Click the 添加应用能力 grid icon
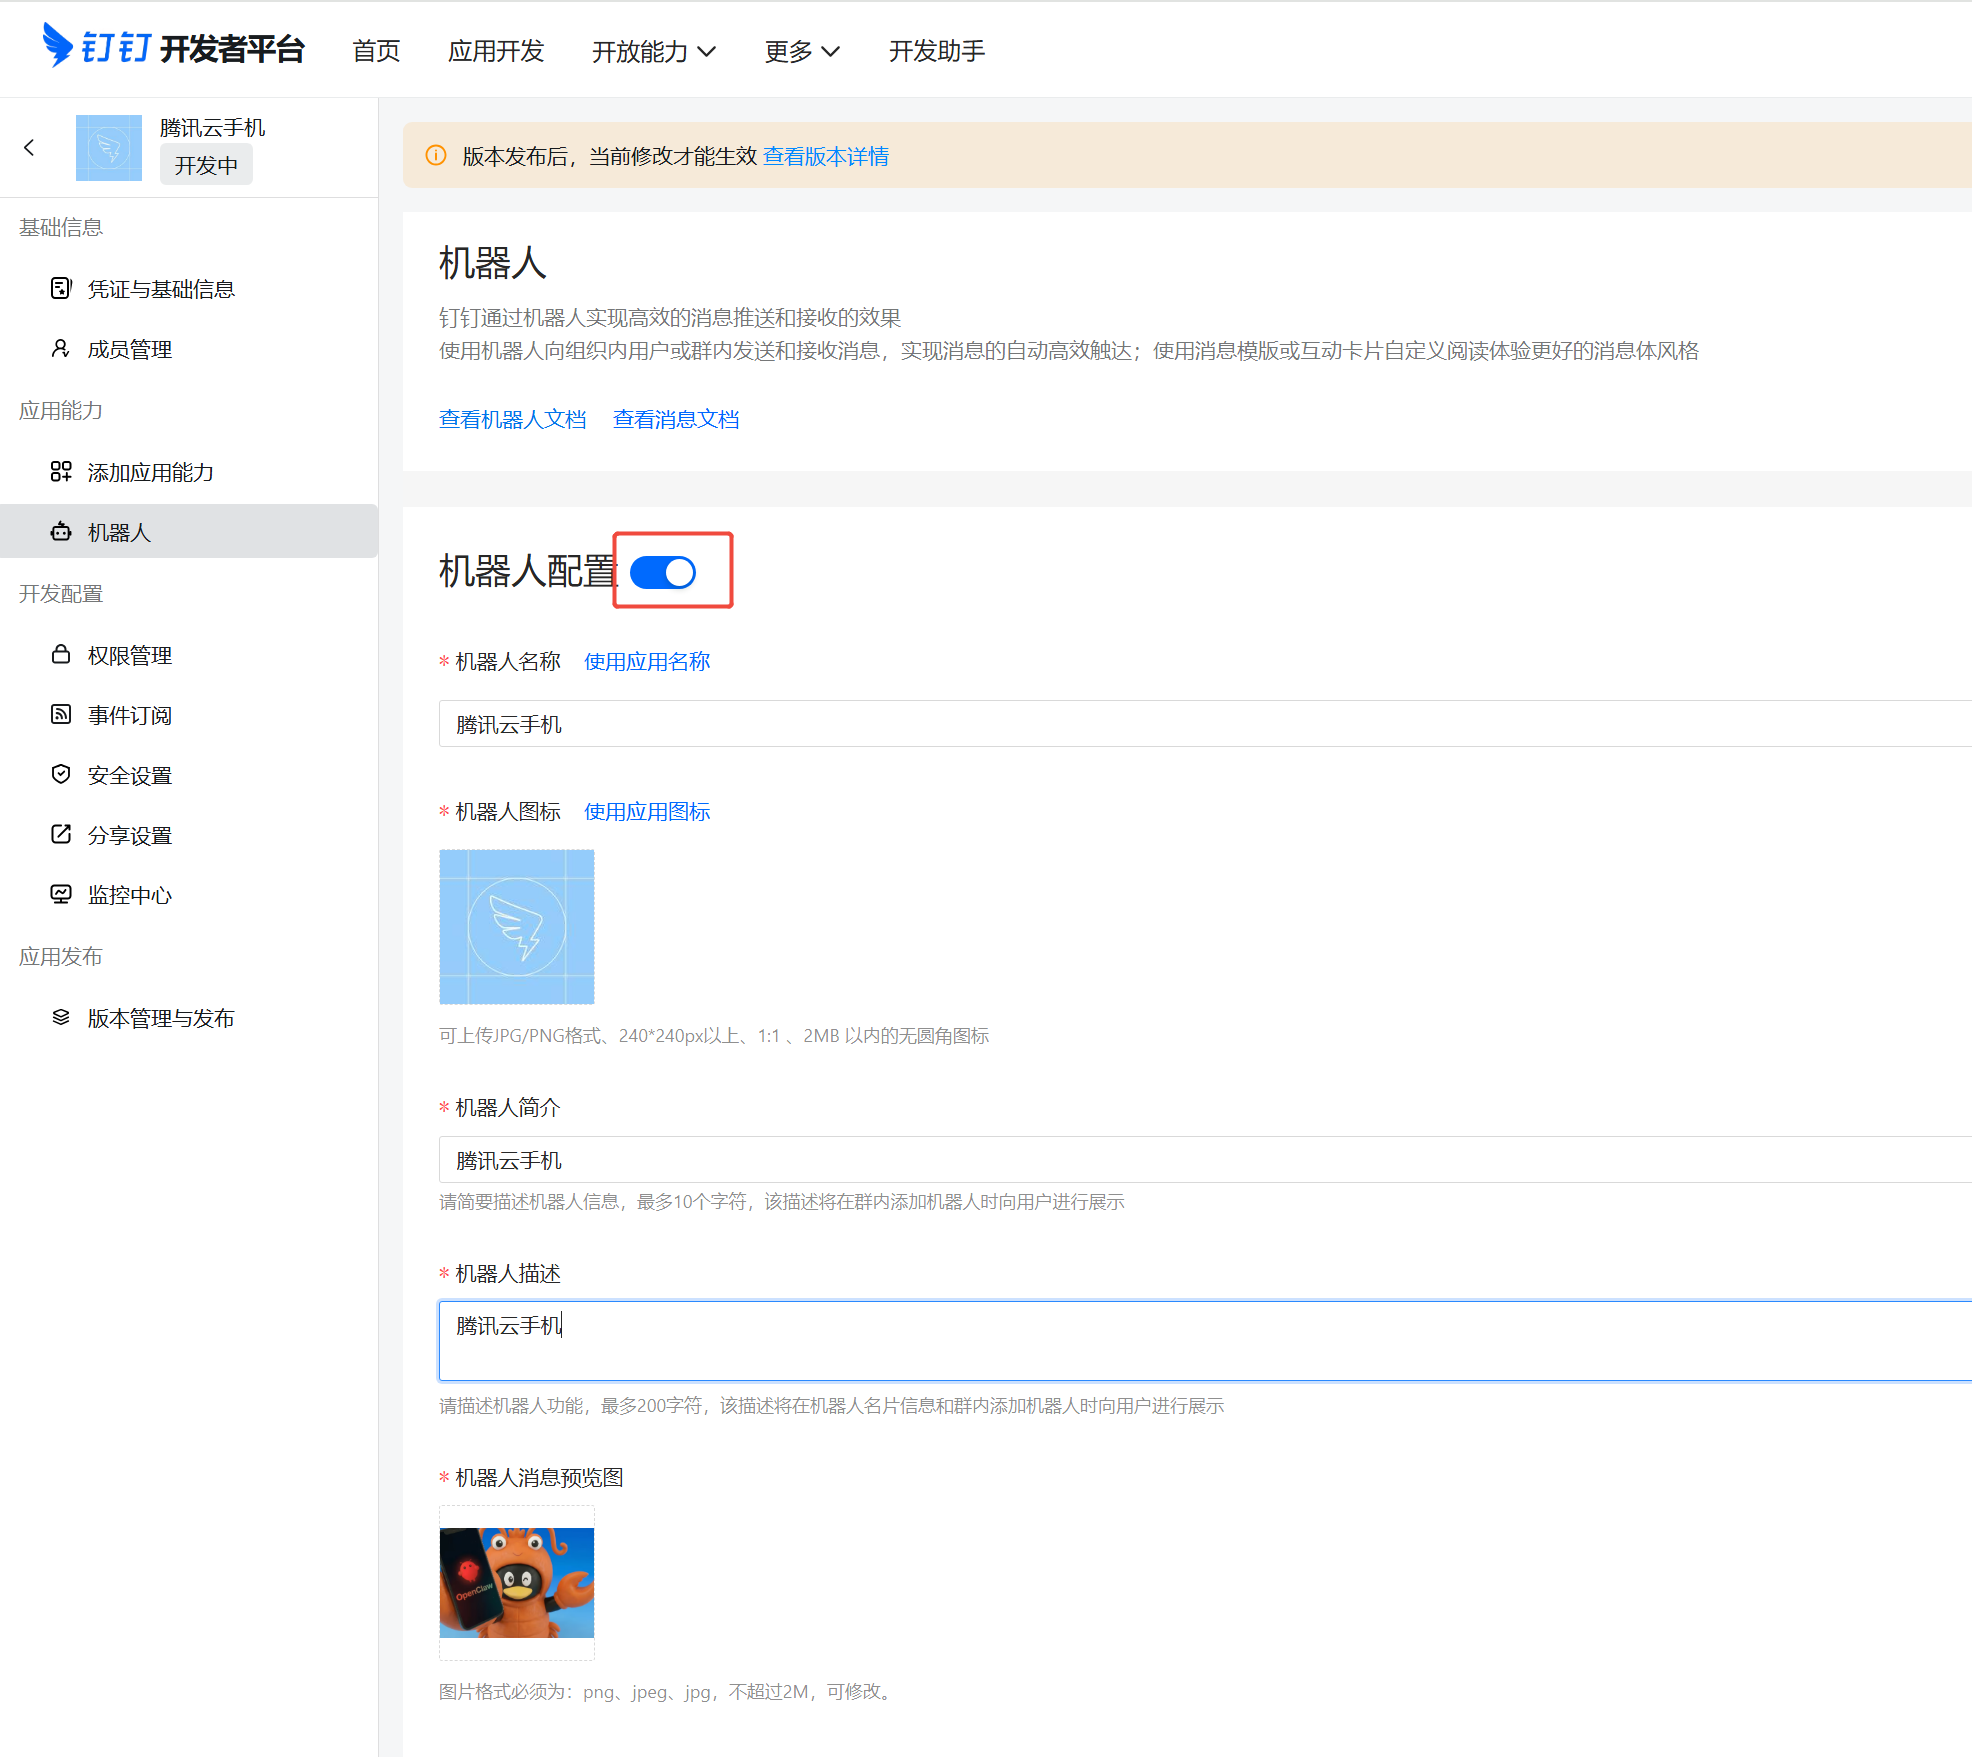1972x1757 pixels. tap(61, 471)
